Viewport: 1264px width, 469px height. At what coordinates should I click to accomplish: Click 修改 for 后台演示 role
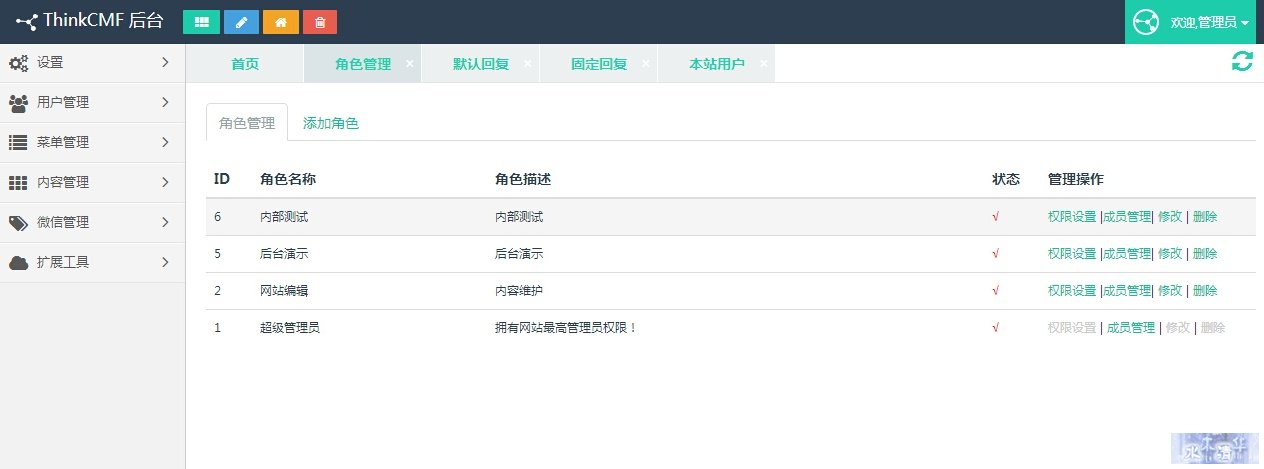click(1170, 253)
